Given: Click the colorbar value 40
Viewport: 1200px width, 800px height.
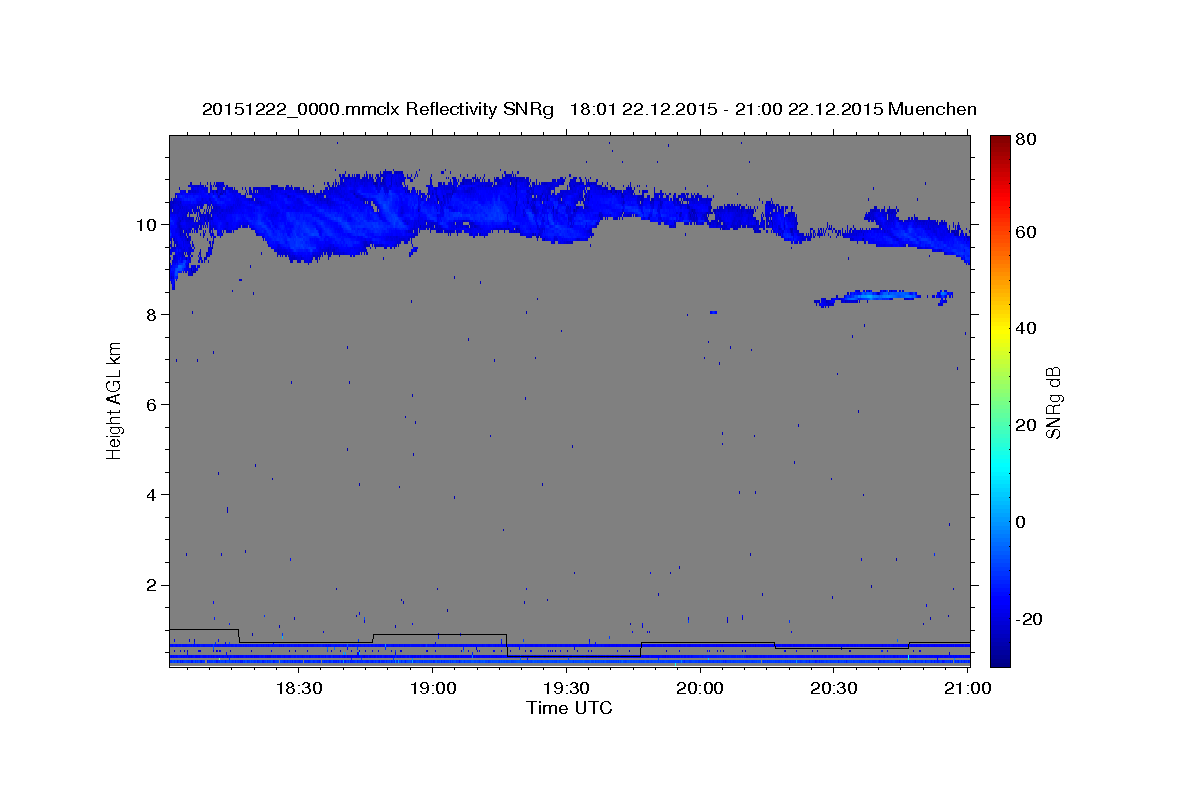Looking at the screenshot, I should 1027,328.
